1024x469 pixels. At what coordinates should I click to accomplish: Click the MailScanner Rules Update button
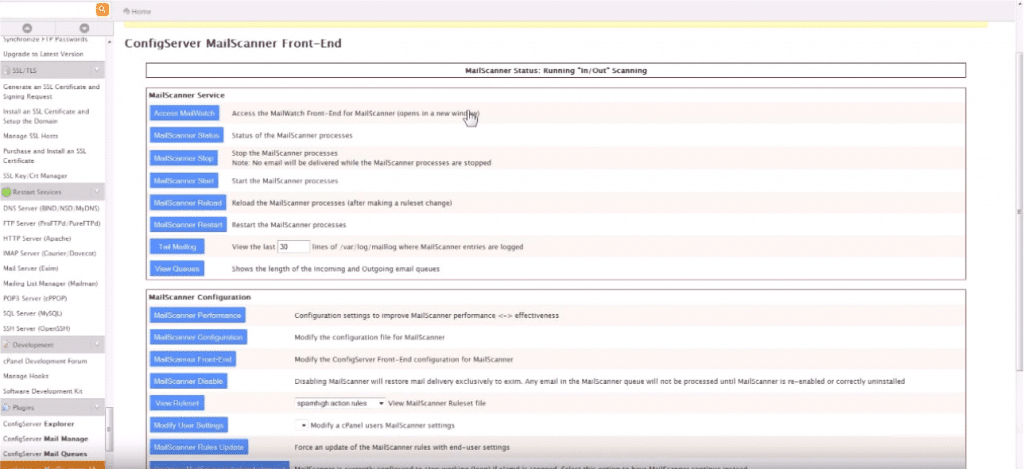199,447
